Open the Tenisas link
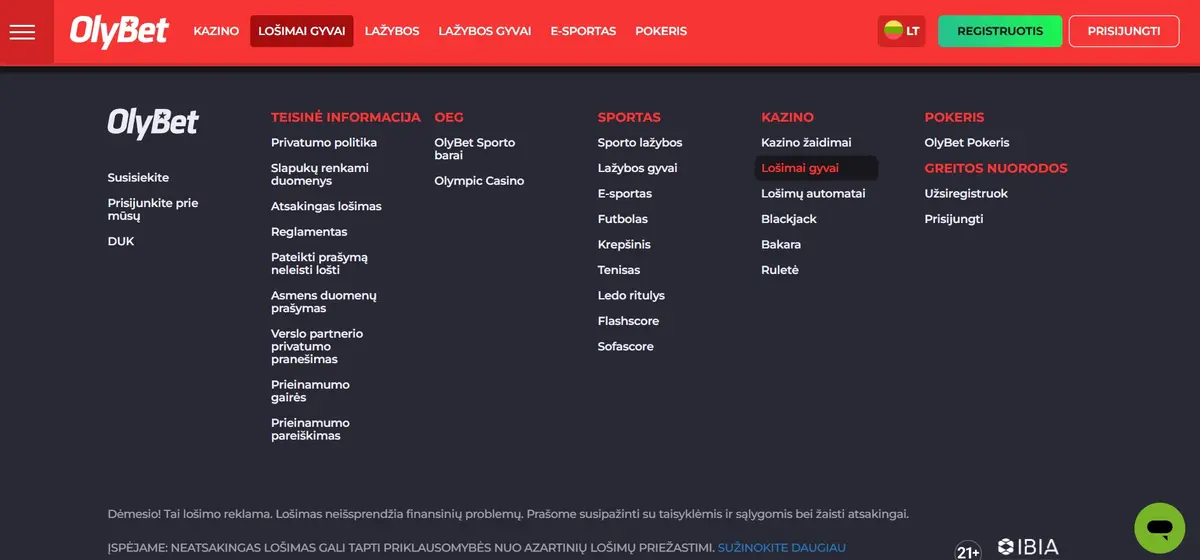1200x560 pixels. 619,270
